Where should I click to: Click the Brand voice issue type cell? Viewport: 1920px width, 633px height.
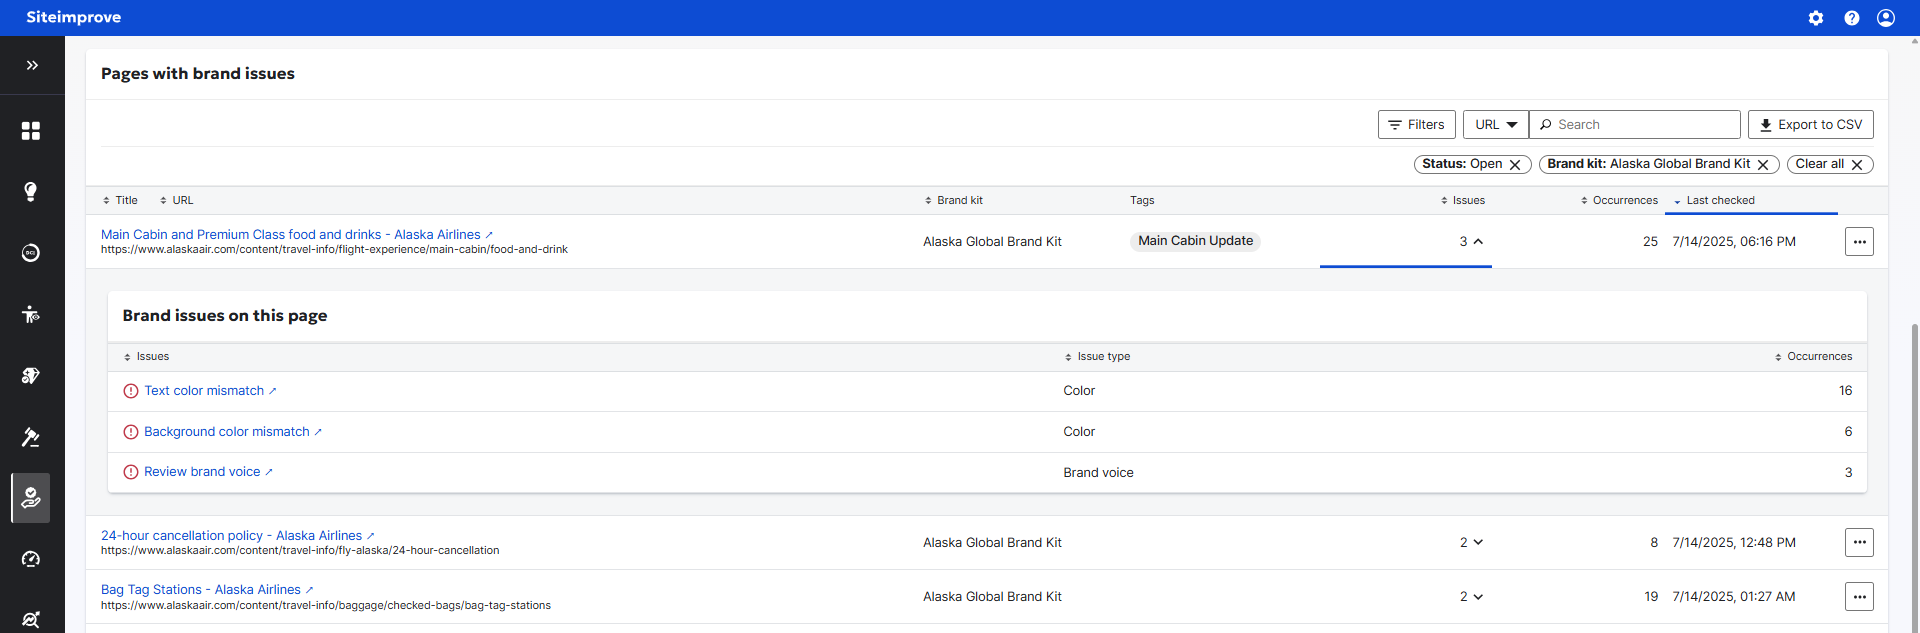click(1098, 473)
